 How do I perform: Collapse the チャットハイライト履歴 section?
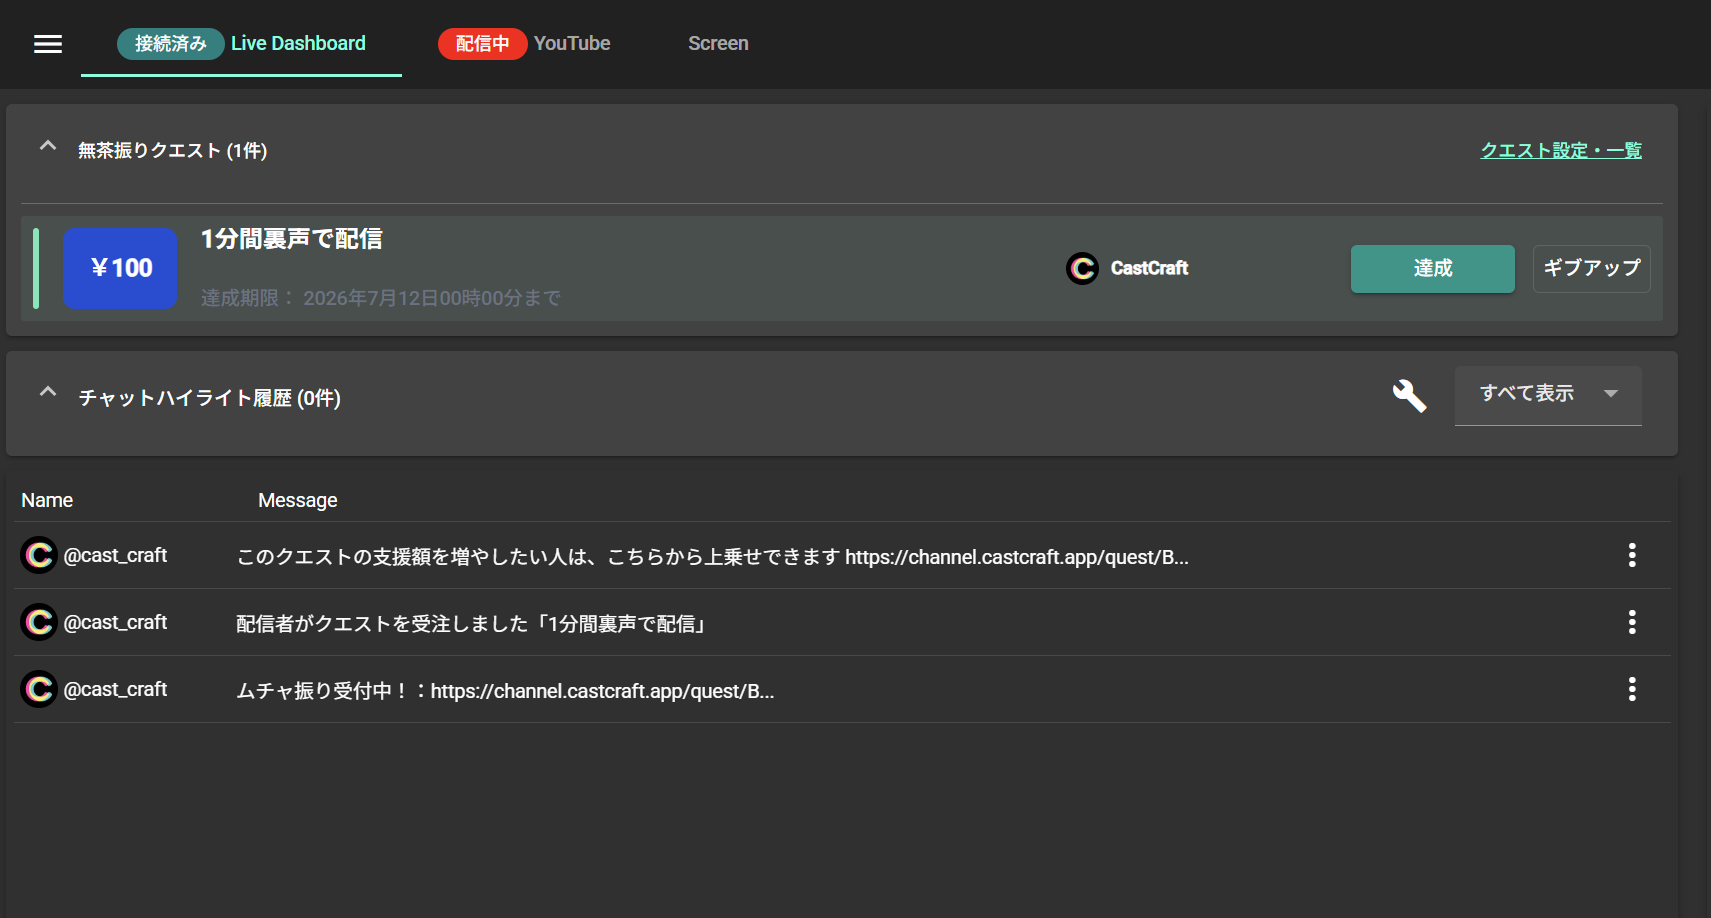point(47,392)
